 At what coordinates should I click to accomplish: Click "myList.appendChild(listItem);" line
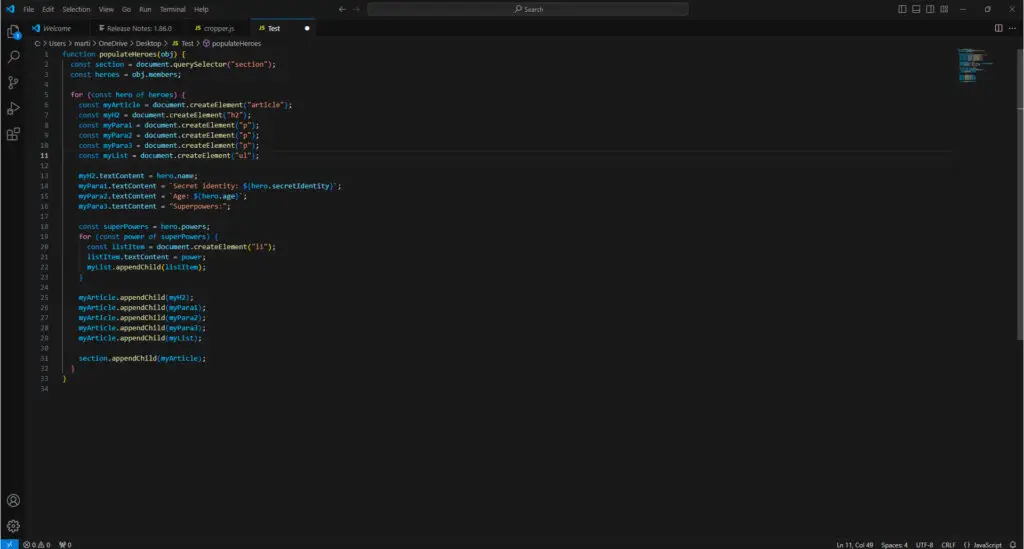pyautogui.click(x=146, y=267)
